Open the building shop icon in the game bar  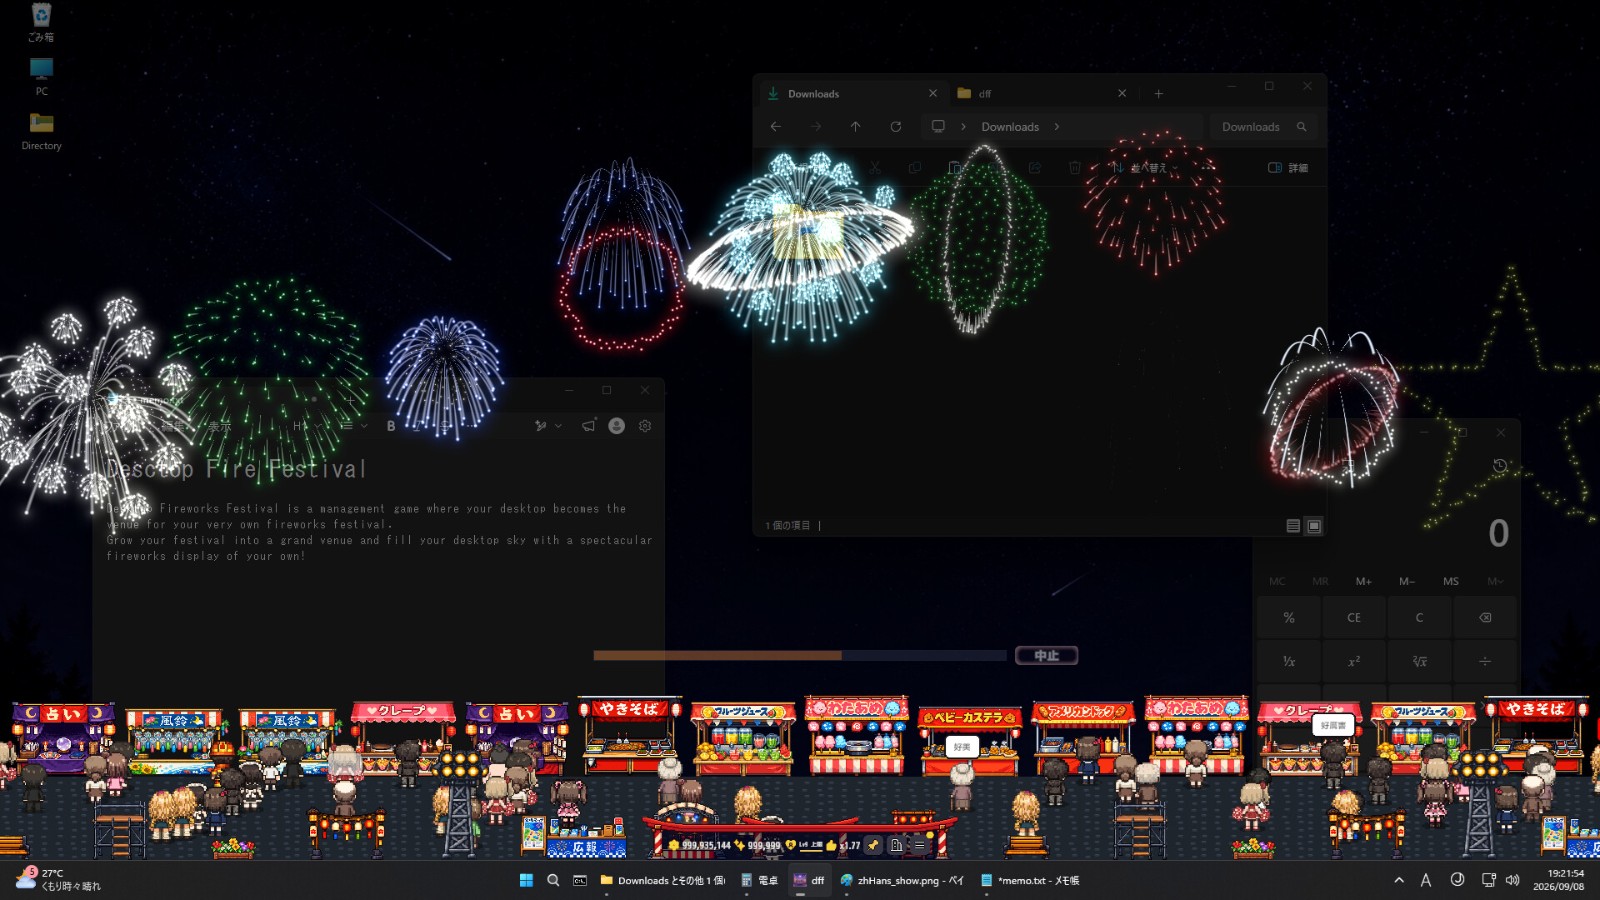(x=896, y=845)
